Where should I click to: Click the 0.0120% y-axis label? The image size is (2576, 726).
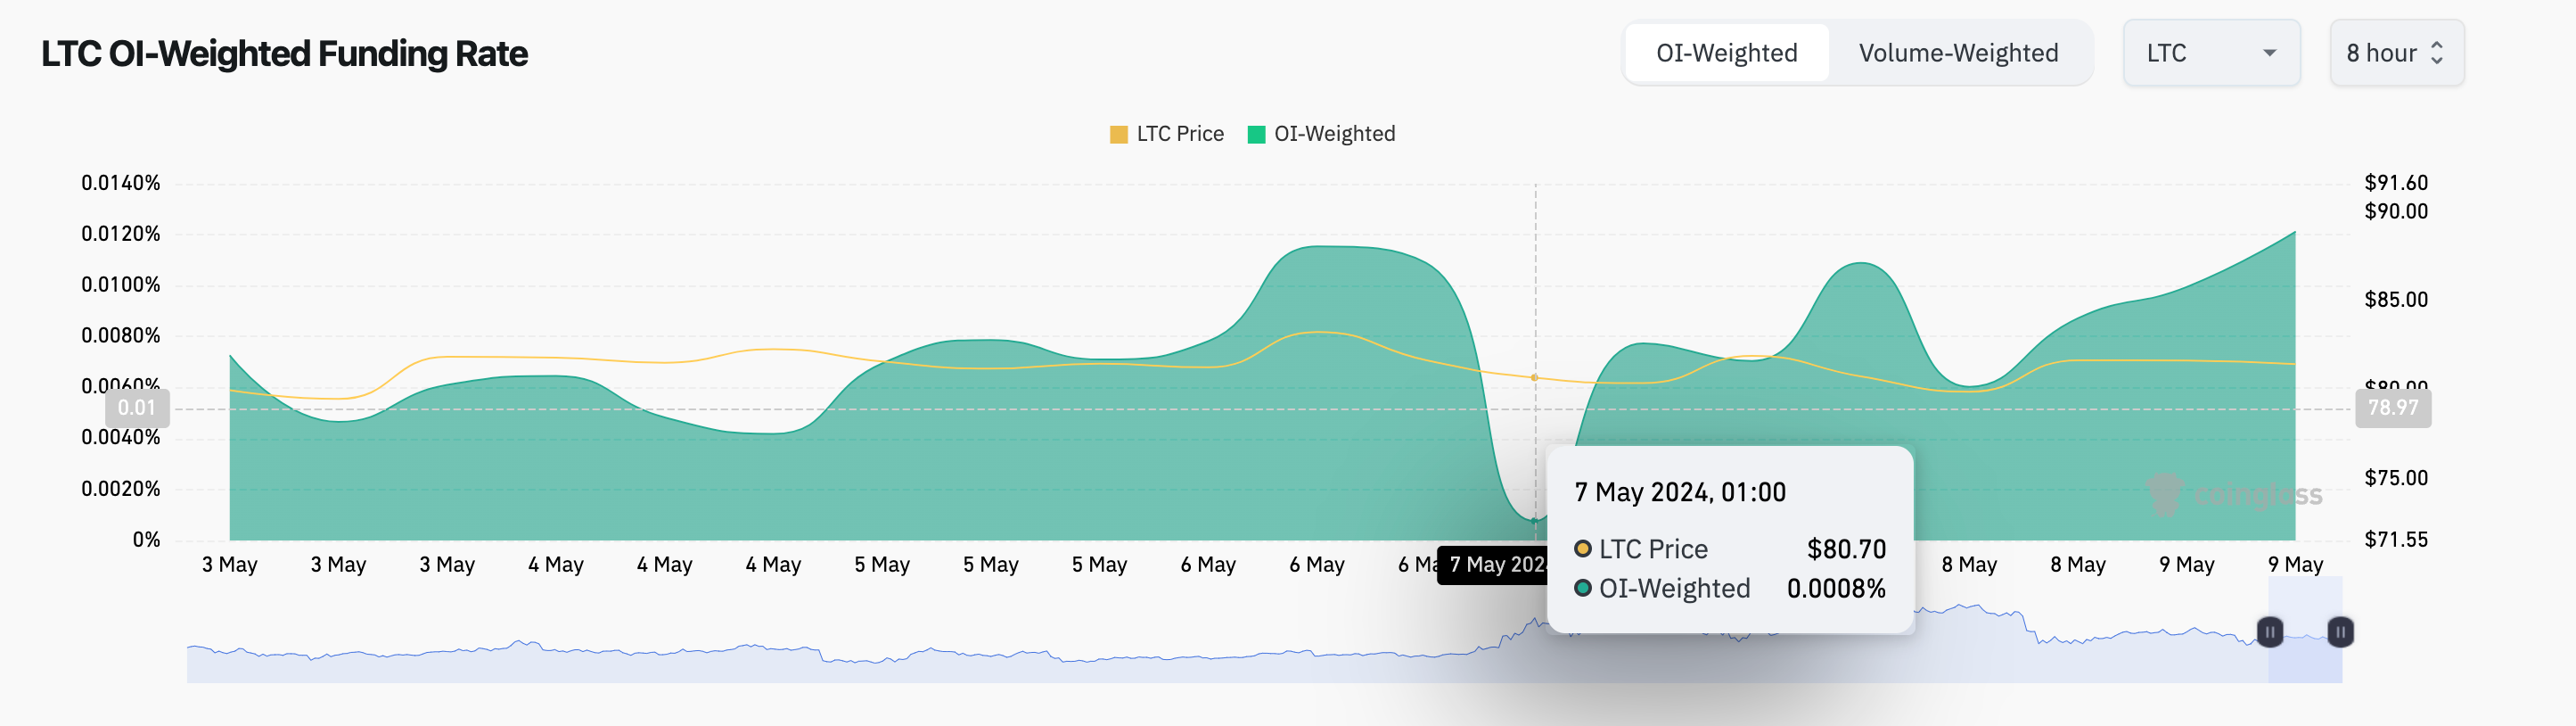(x=121, y=234)
